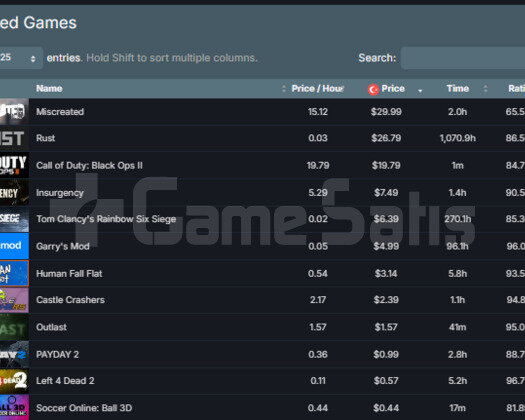Select the Miscreated game name
The width and height of the screenshot is (525, 420).
(60, 112)
